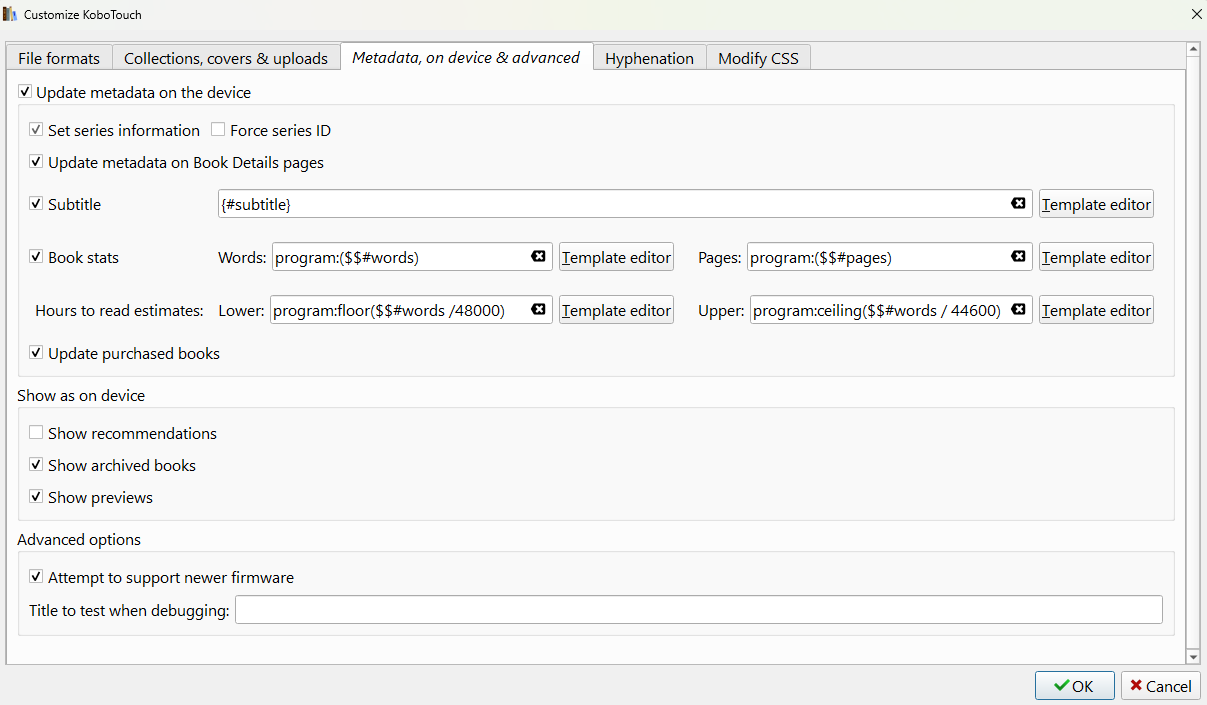Clear the Upper hours estimate field
Screen dimensions: 1207x705
coord(1018,310)
